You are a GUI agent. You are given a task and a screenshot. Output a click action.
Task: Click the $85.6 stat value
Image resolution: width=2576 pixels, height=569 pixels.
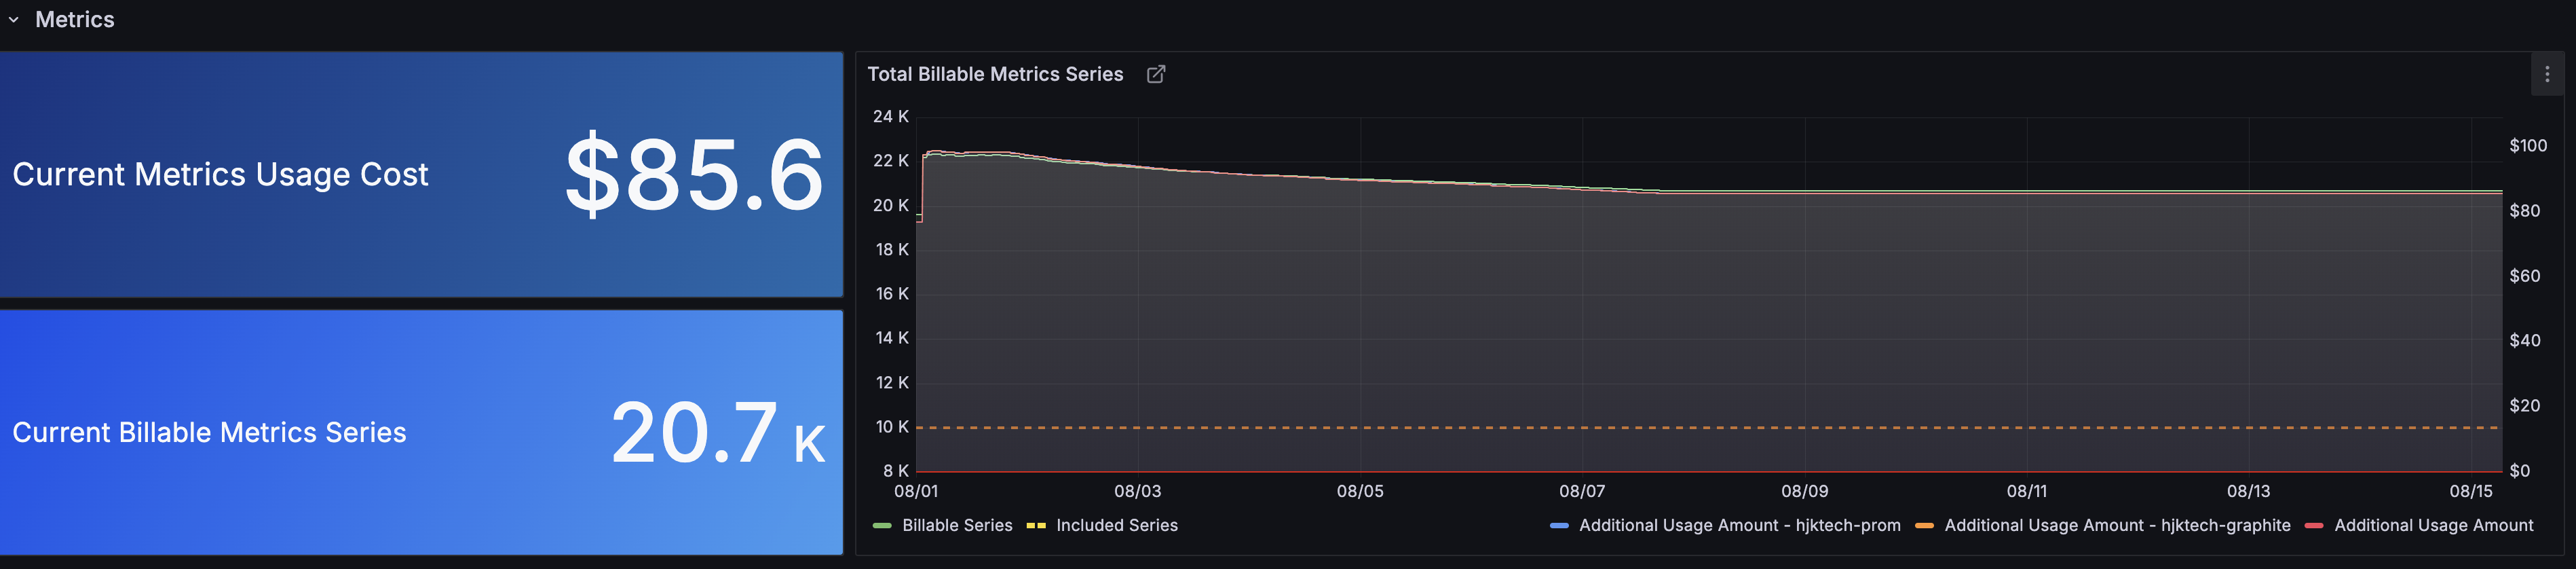click(x=694, y=174)
